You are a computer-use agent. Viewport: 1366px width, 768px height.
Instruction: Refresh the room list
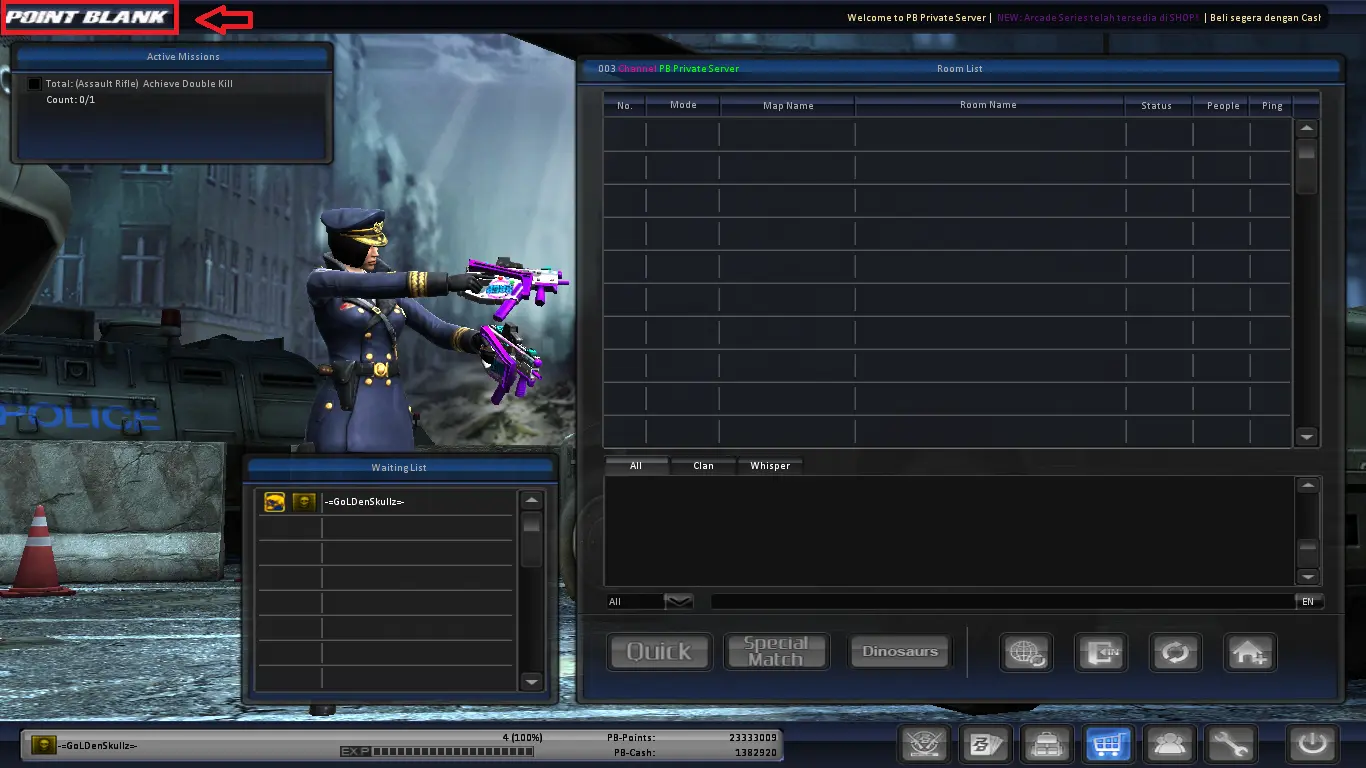1175,653
